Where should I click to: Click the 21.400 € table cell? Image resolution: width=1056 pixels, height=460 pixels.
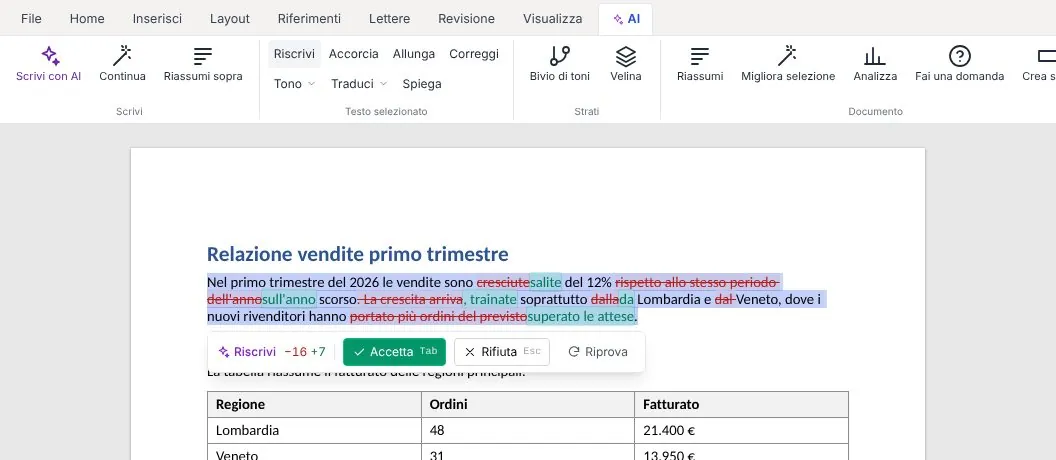(741, 430)
